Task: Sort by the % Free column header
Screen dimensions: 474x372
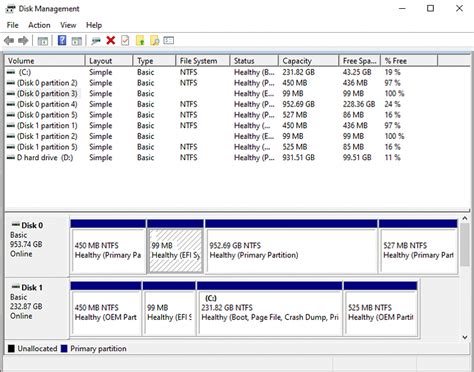Action: pos(409,61)
